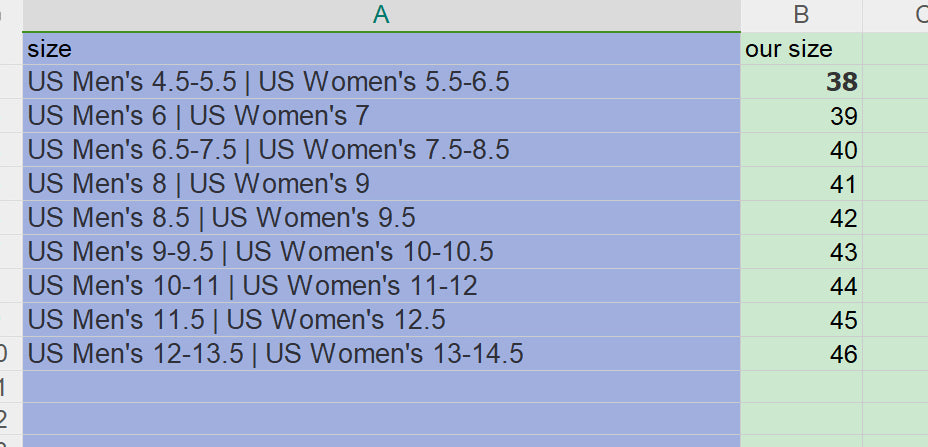This screenshot has height=447, width=928.
Task: Click the cell containing 42
Action: tap(800, 218)
